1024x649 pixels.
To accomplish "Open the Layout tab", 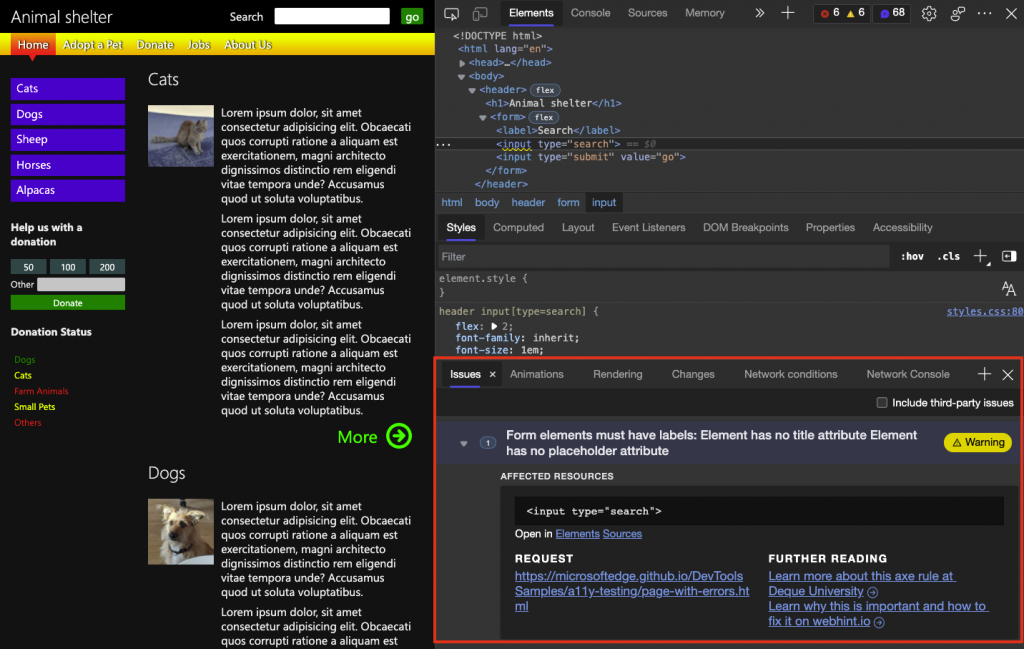I will point(578,227).
